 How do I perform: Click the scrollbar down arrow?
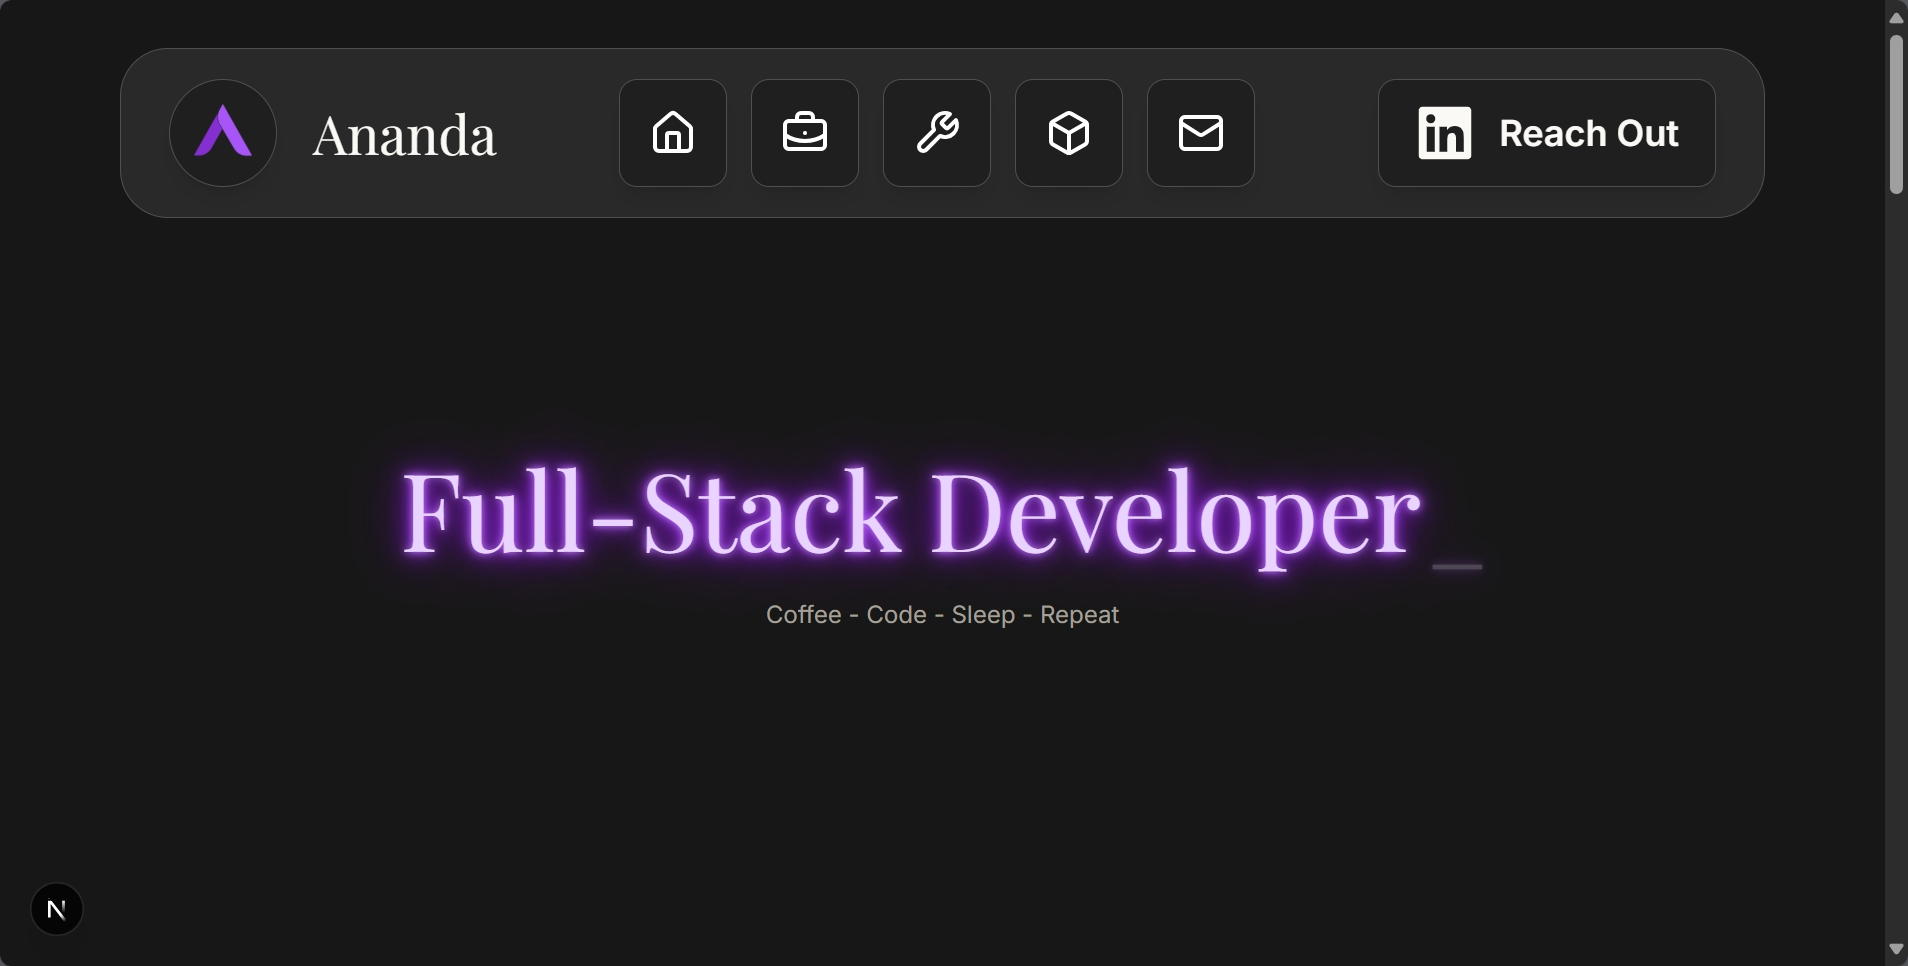coord(1896,949)
